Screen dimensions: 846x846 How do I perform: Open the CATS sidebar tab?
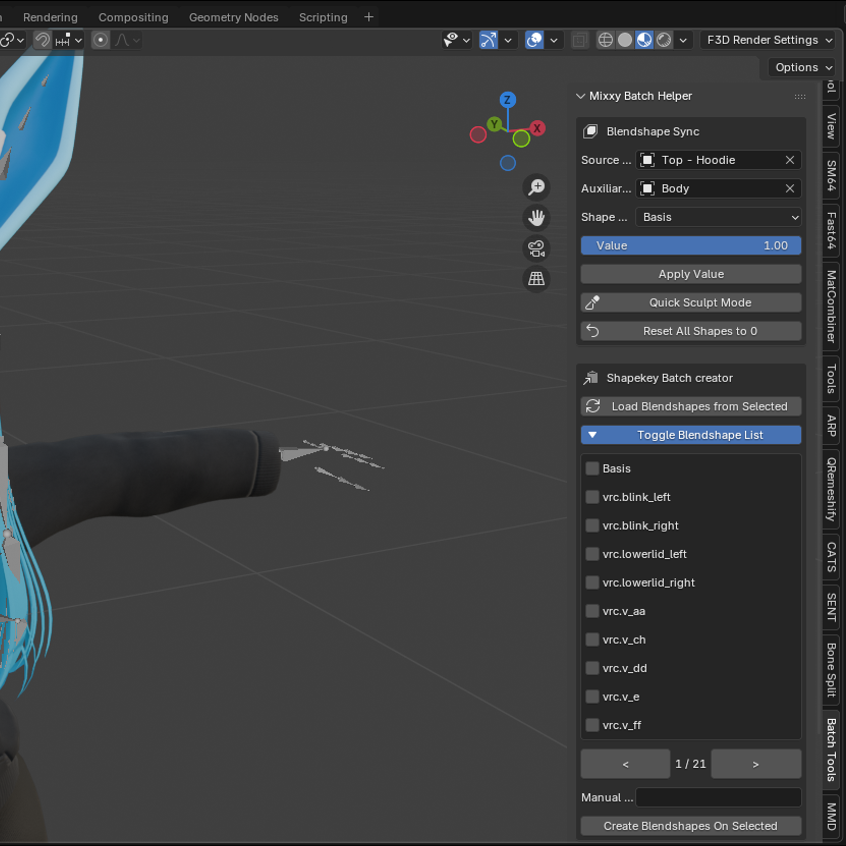click(x=831, y=557)
